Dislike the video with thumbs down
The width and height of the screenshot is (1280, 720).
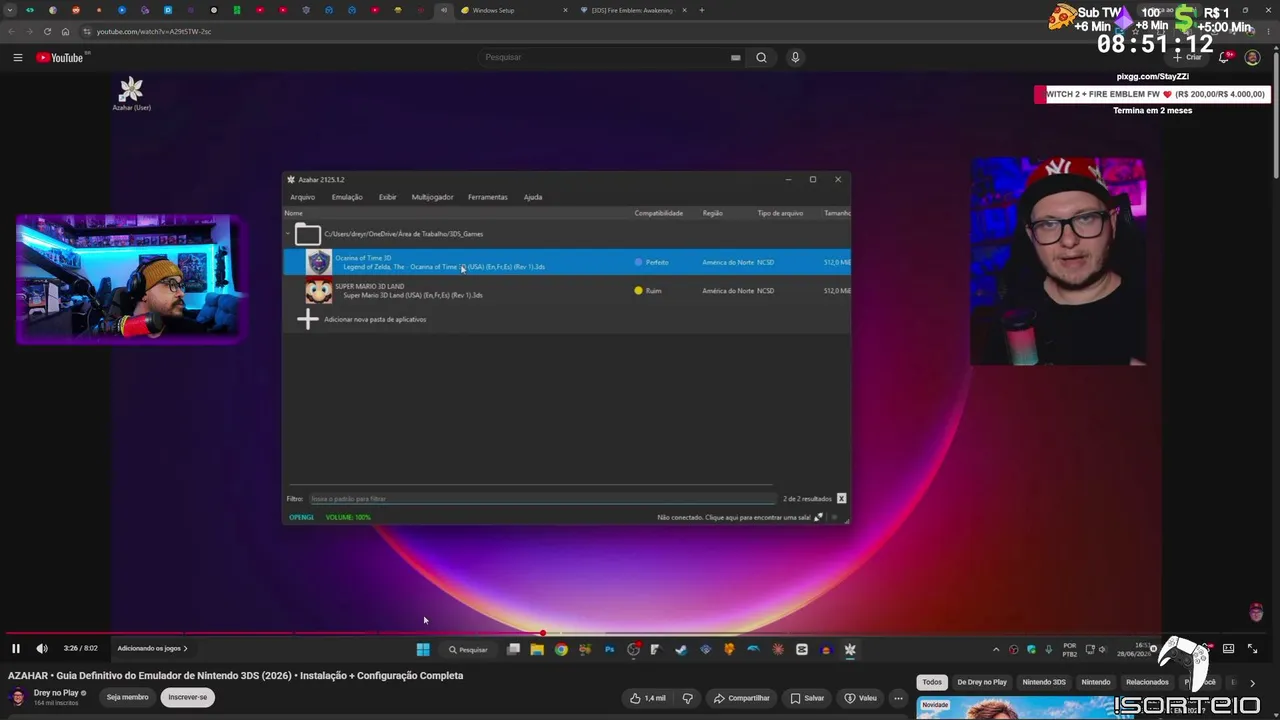(687, 698)
